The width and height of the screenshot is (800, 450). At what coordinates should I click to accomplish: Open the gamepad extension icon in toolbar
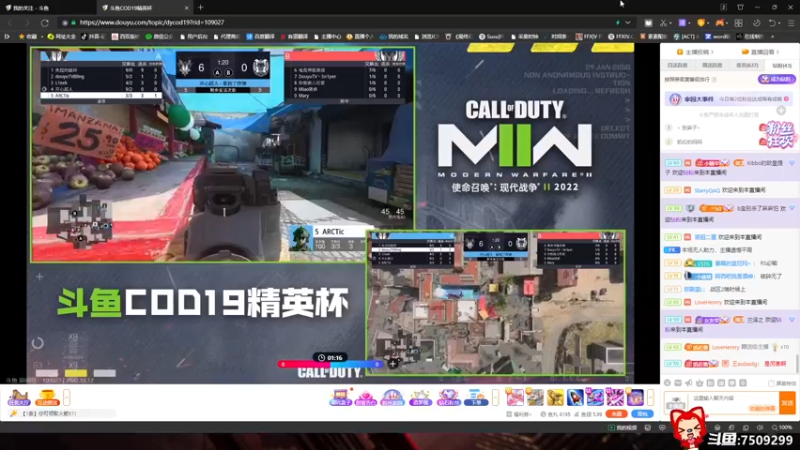[x=719, y=23]
